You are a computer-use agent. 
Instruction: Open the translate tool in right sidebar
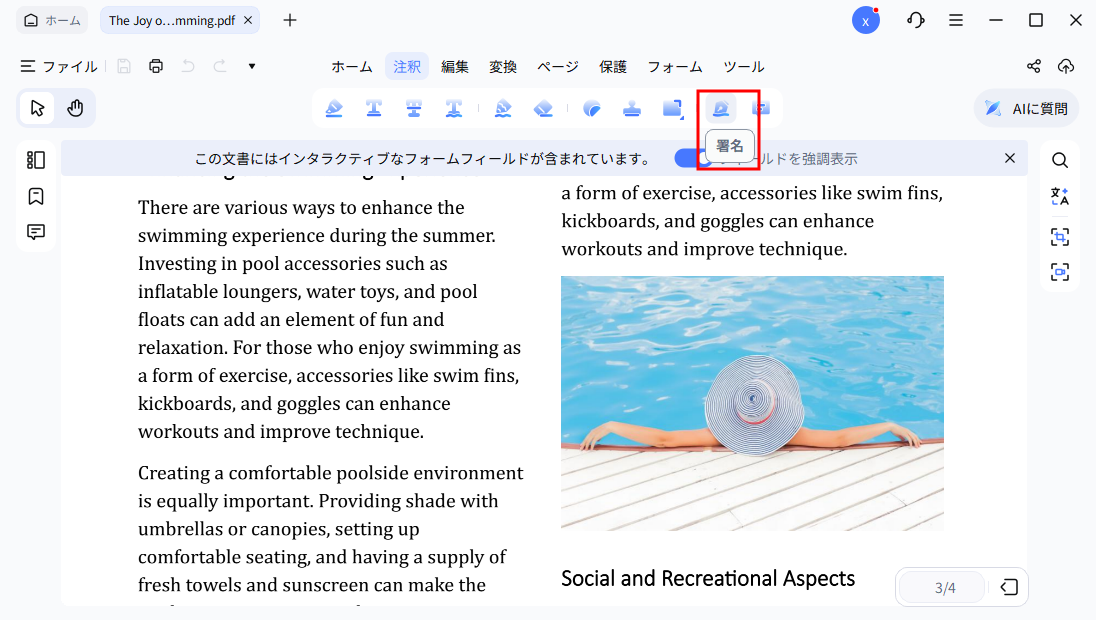(x=1059, y=197)
